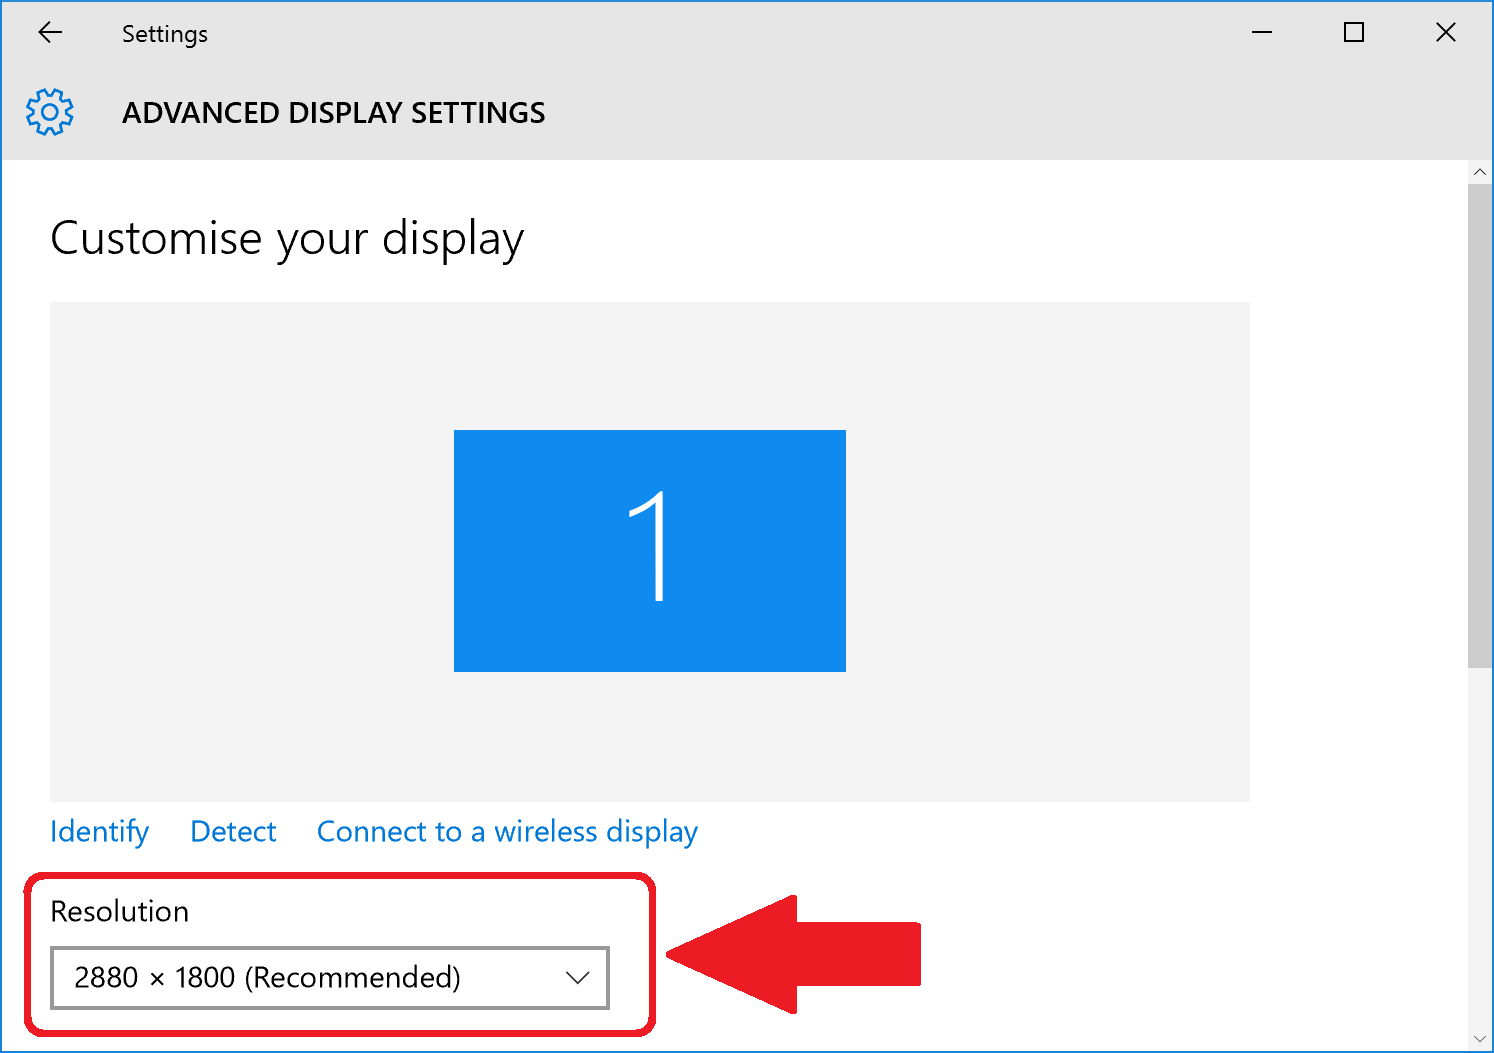Screen dimensions: 1494x1053
Task: Click the scrollbar down arrow
Action: 1480,1040
